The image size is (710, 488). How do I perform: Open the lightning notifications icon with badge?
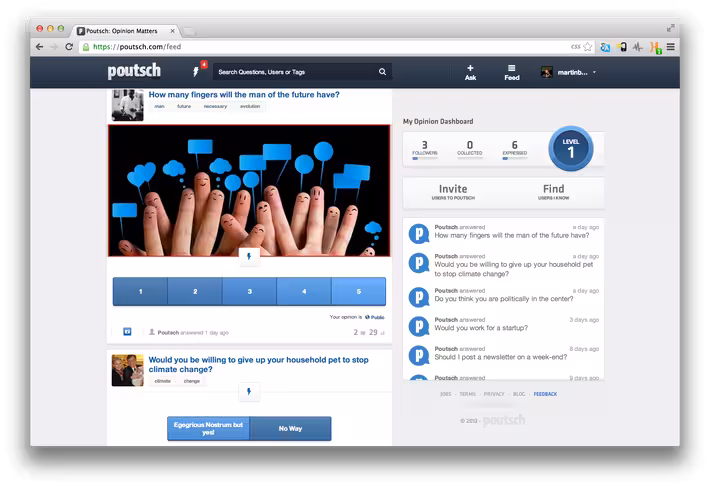(196, 72)
